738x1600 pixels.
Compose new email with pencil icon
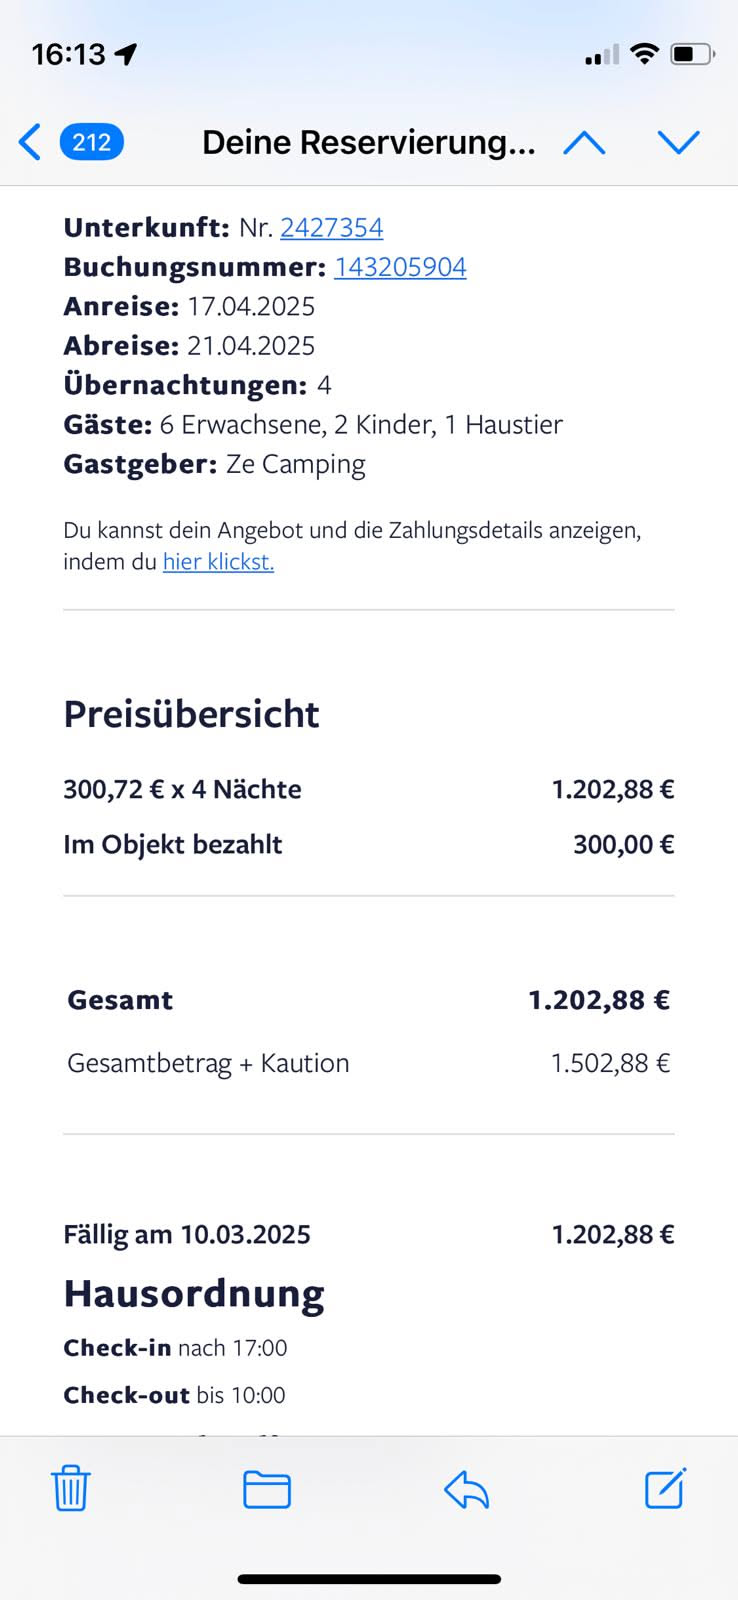point(665,1488)
